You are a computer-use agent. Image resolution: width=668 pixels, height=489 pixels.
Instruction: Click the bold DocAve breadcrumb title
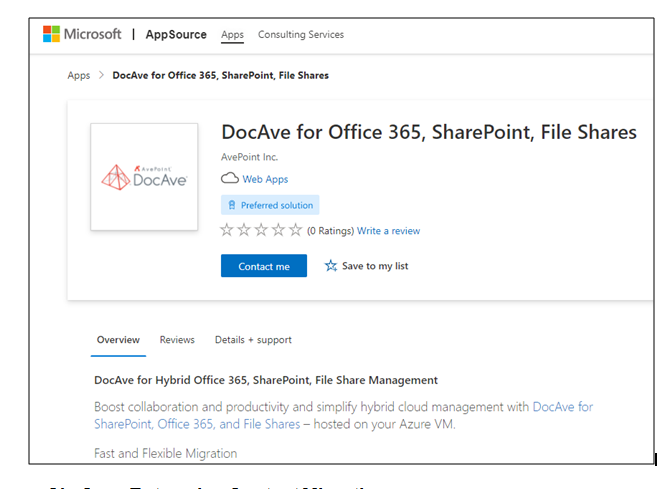221,75
